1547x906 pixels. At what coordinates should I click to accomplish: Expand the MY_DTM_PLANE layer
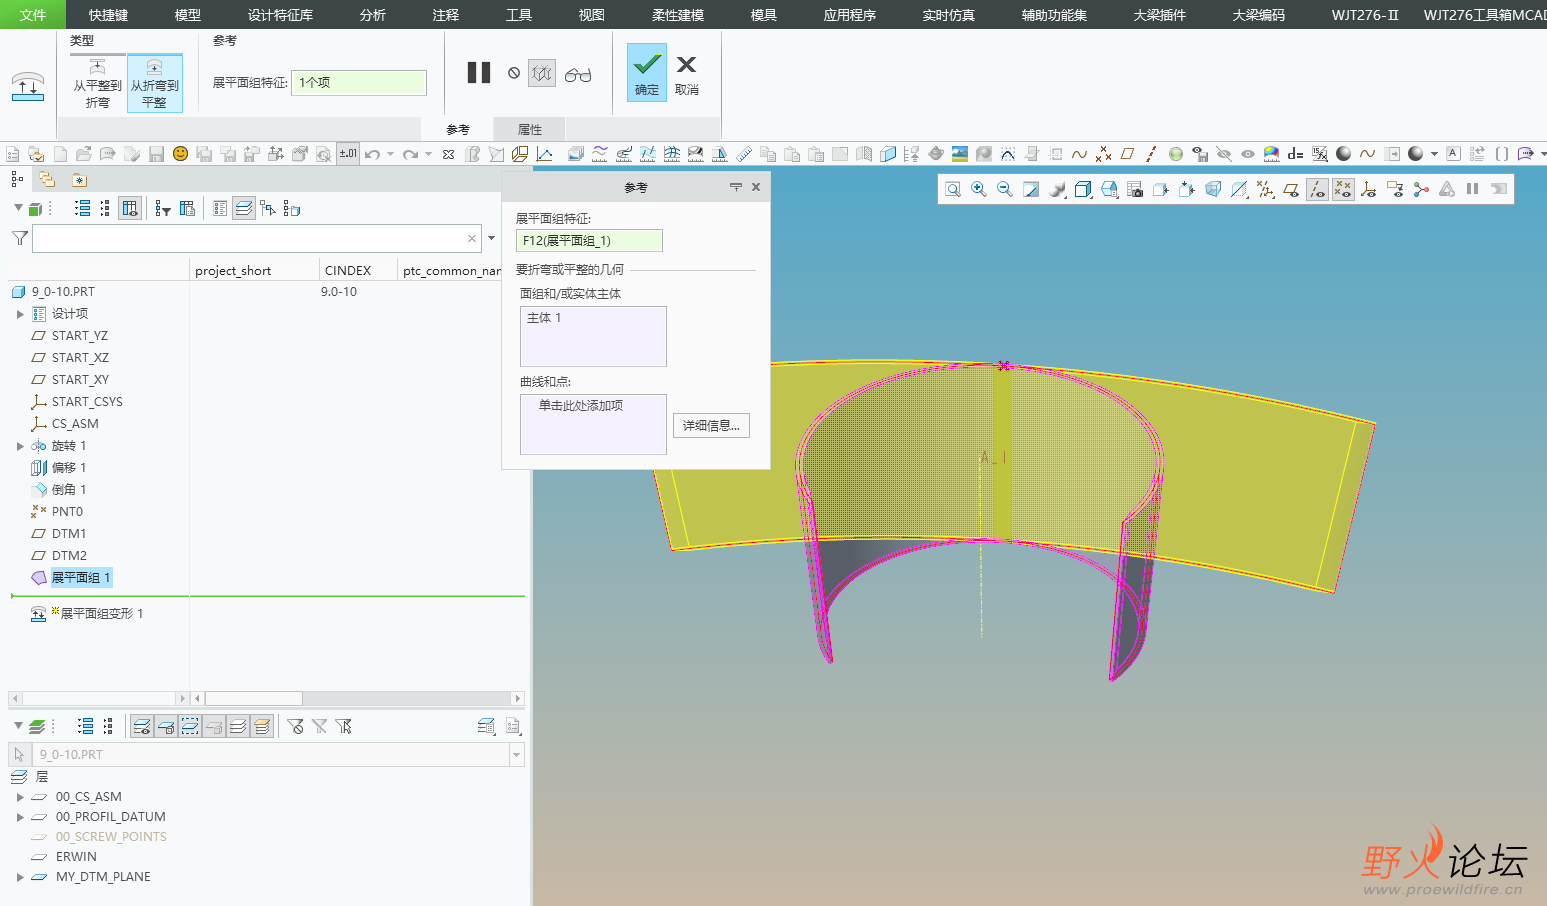click(x=20, y=877)
